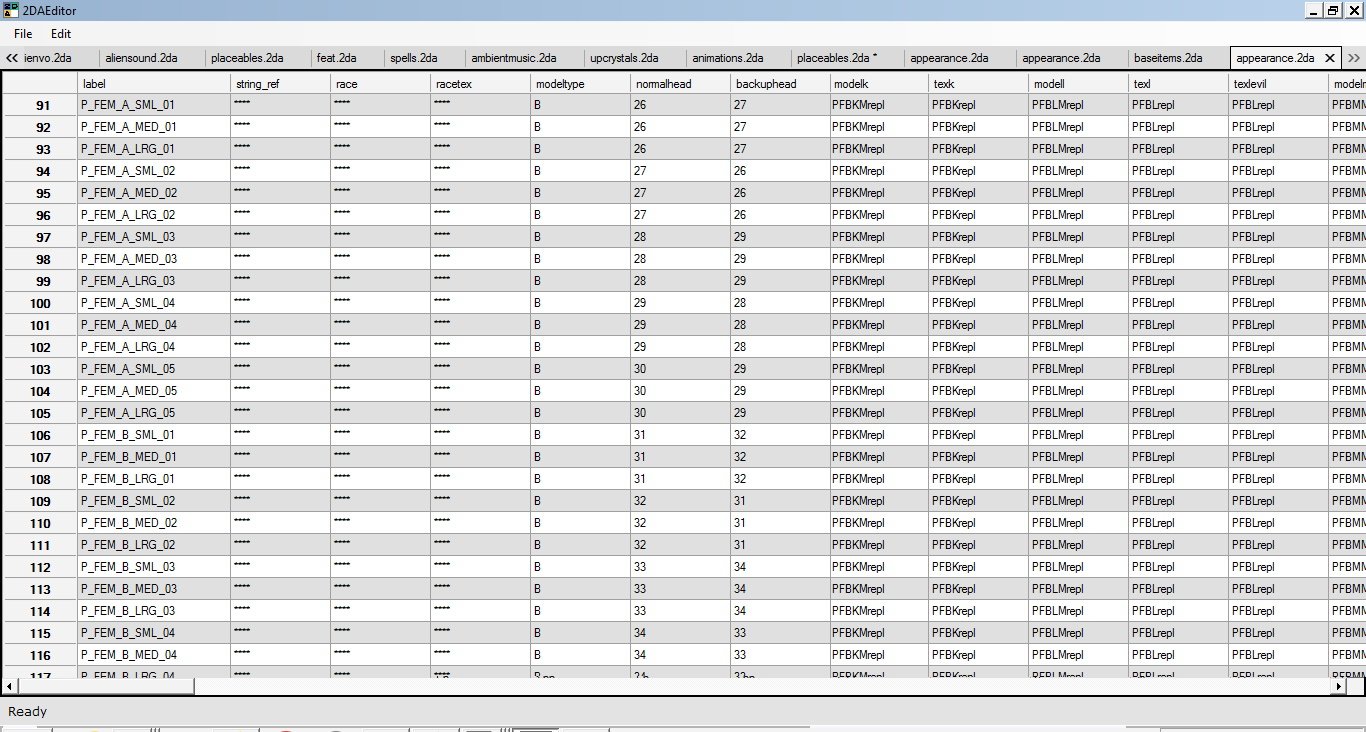Click the modelk column header
1366x732 pixels.
click(x=879, y=84)
